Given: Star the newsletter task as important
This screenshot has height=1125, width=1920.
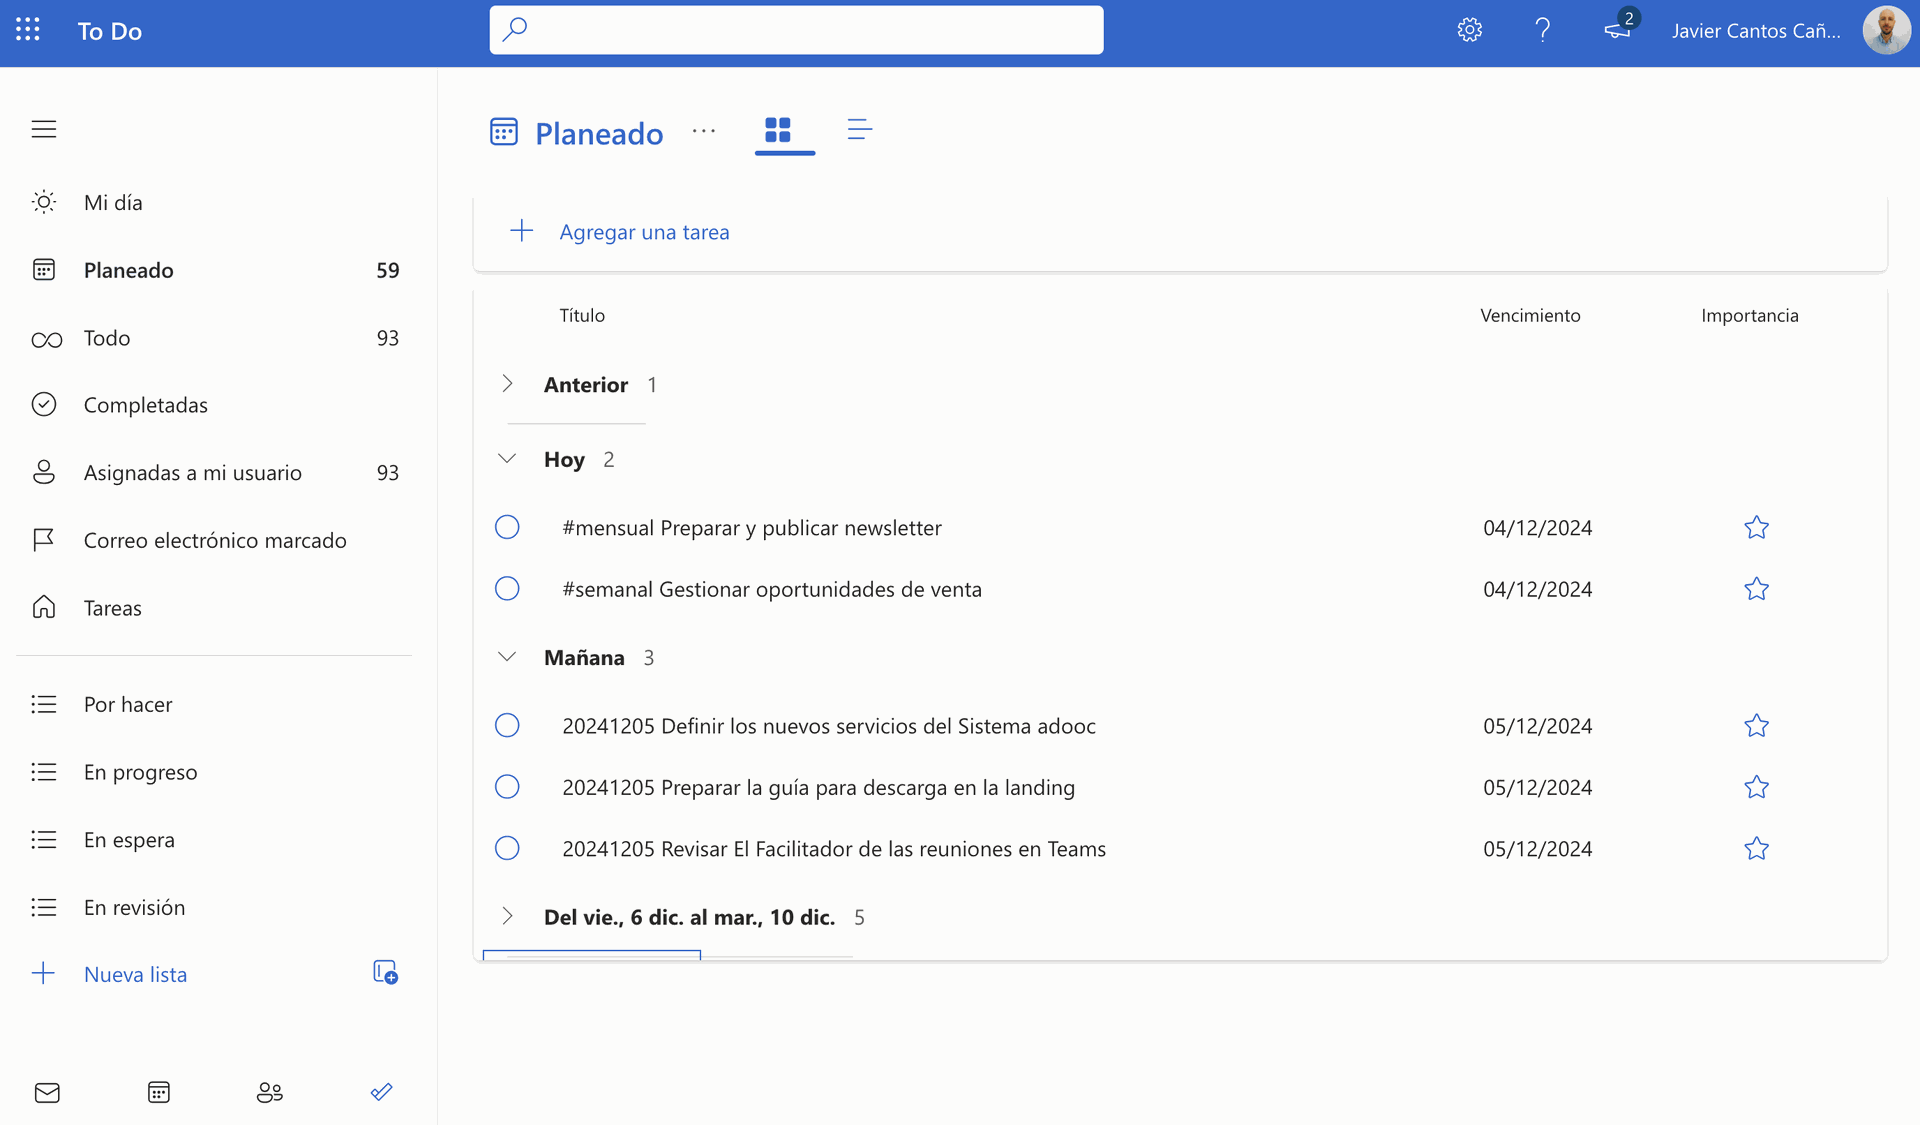Looking at the screenshot, I should [x=1756, y=527].
